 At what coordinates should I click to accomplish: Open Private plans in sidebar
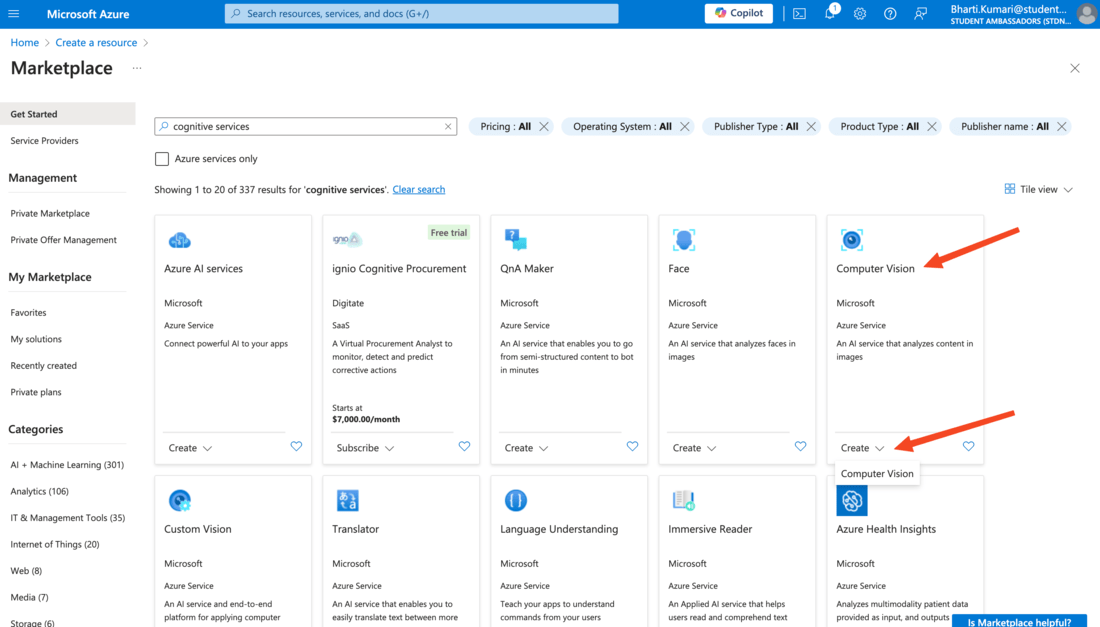(36, 392)
